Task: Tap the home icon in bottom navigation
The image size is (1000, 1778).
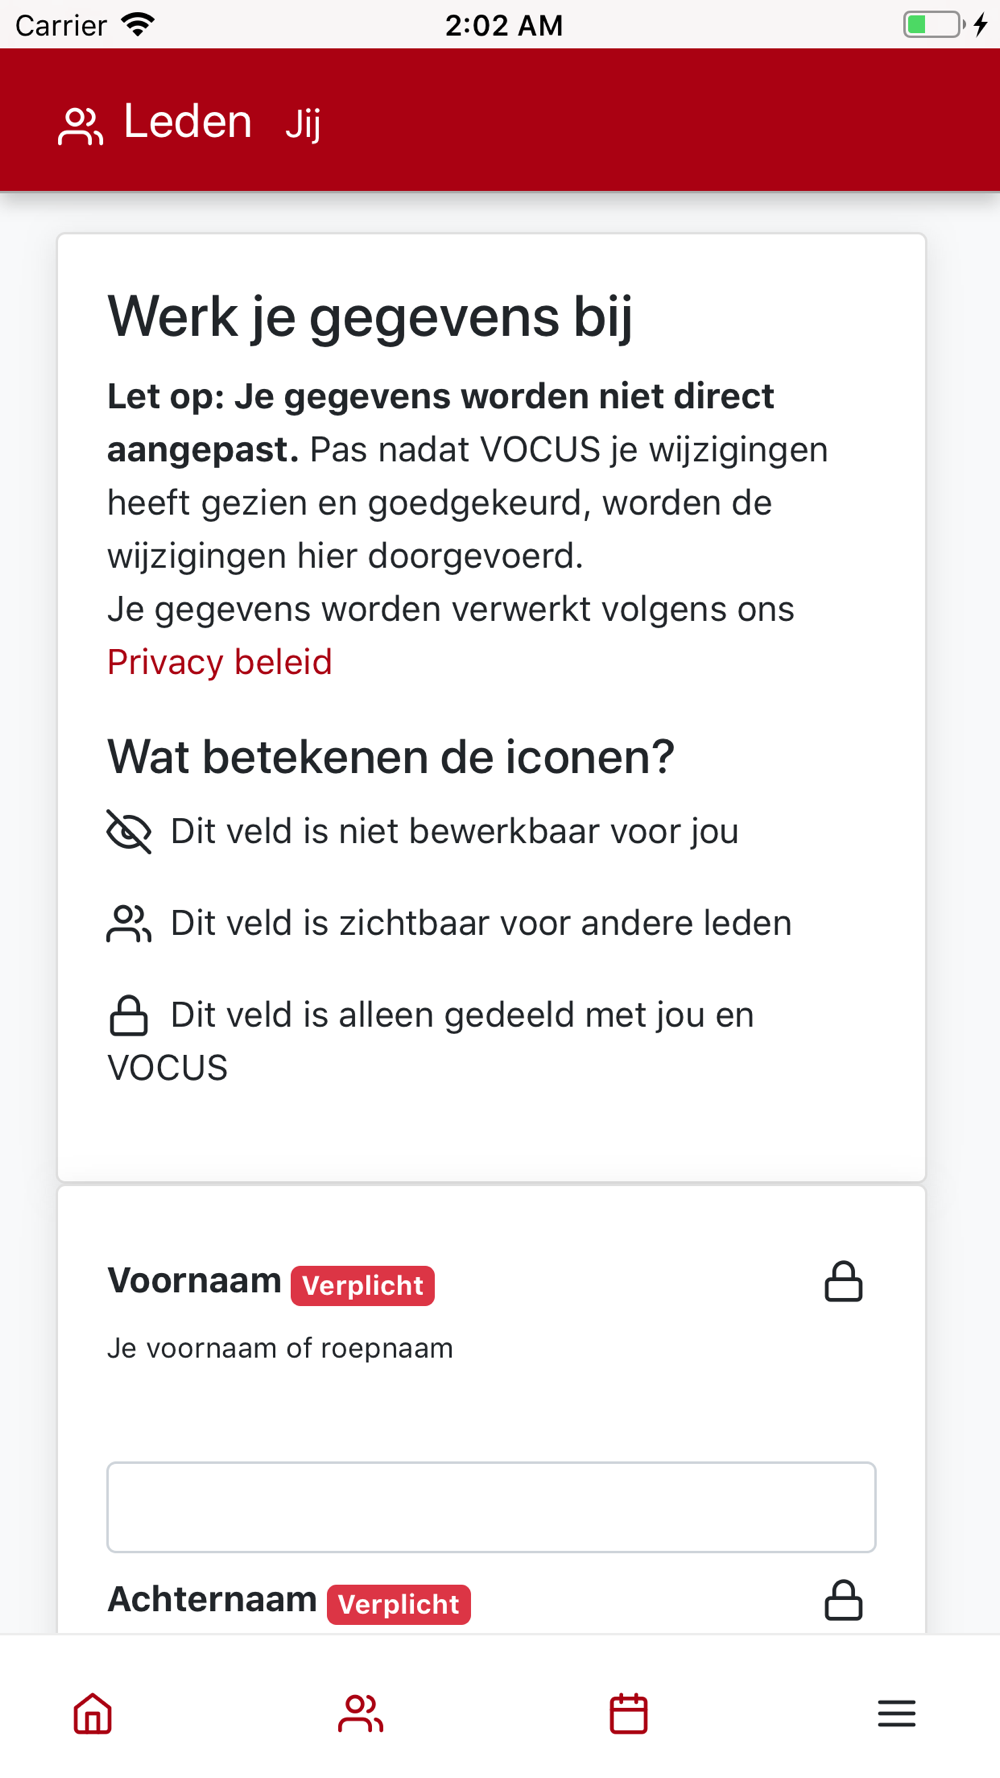Action: 93,1713
